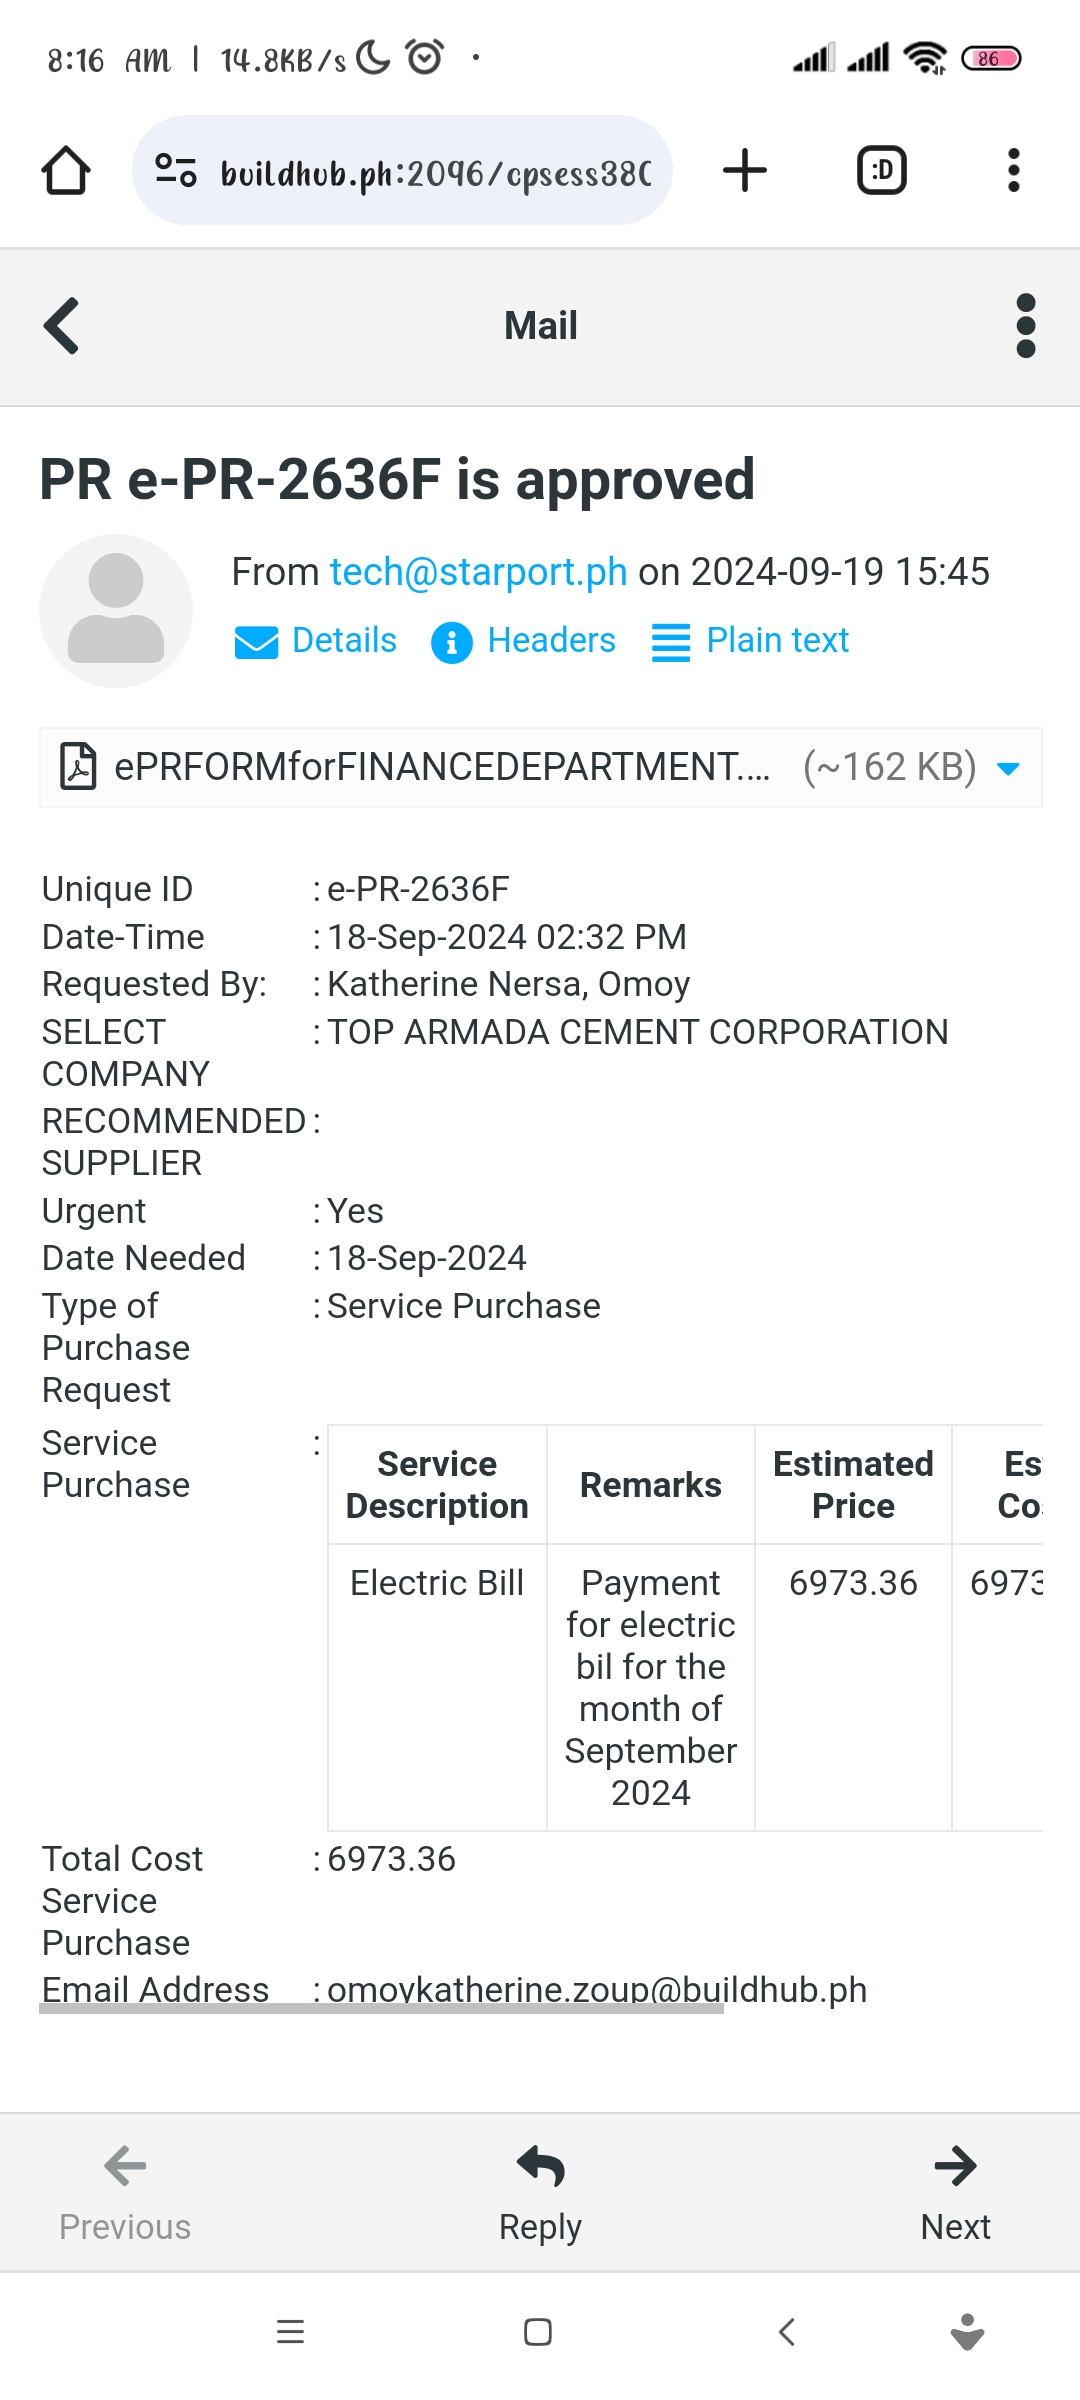1080x2400 pixels.
Task: Tap the sender avatar picture
Action: [116, 611]
